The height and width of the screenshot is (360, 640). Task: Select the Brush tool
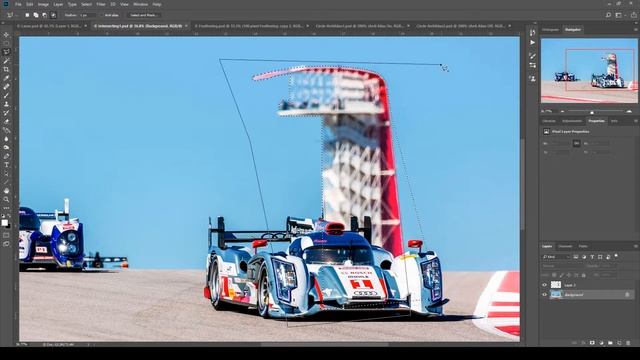tap(6, 96)
